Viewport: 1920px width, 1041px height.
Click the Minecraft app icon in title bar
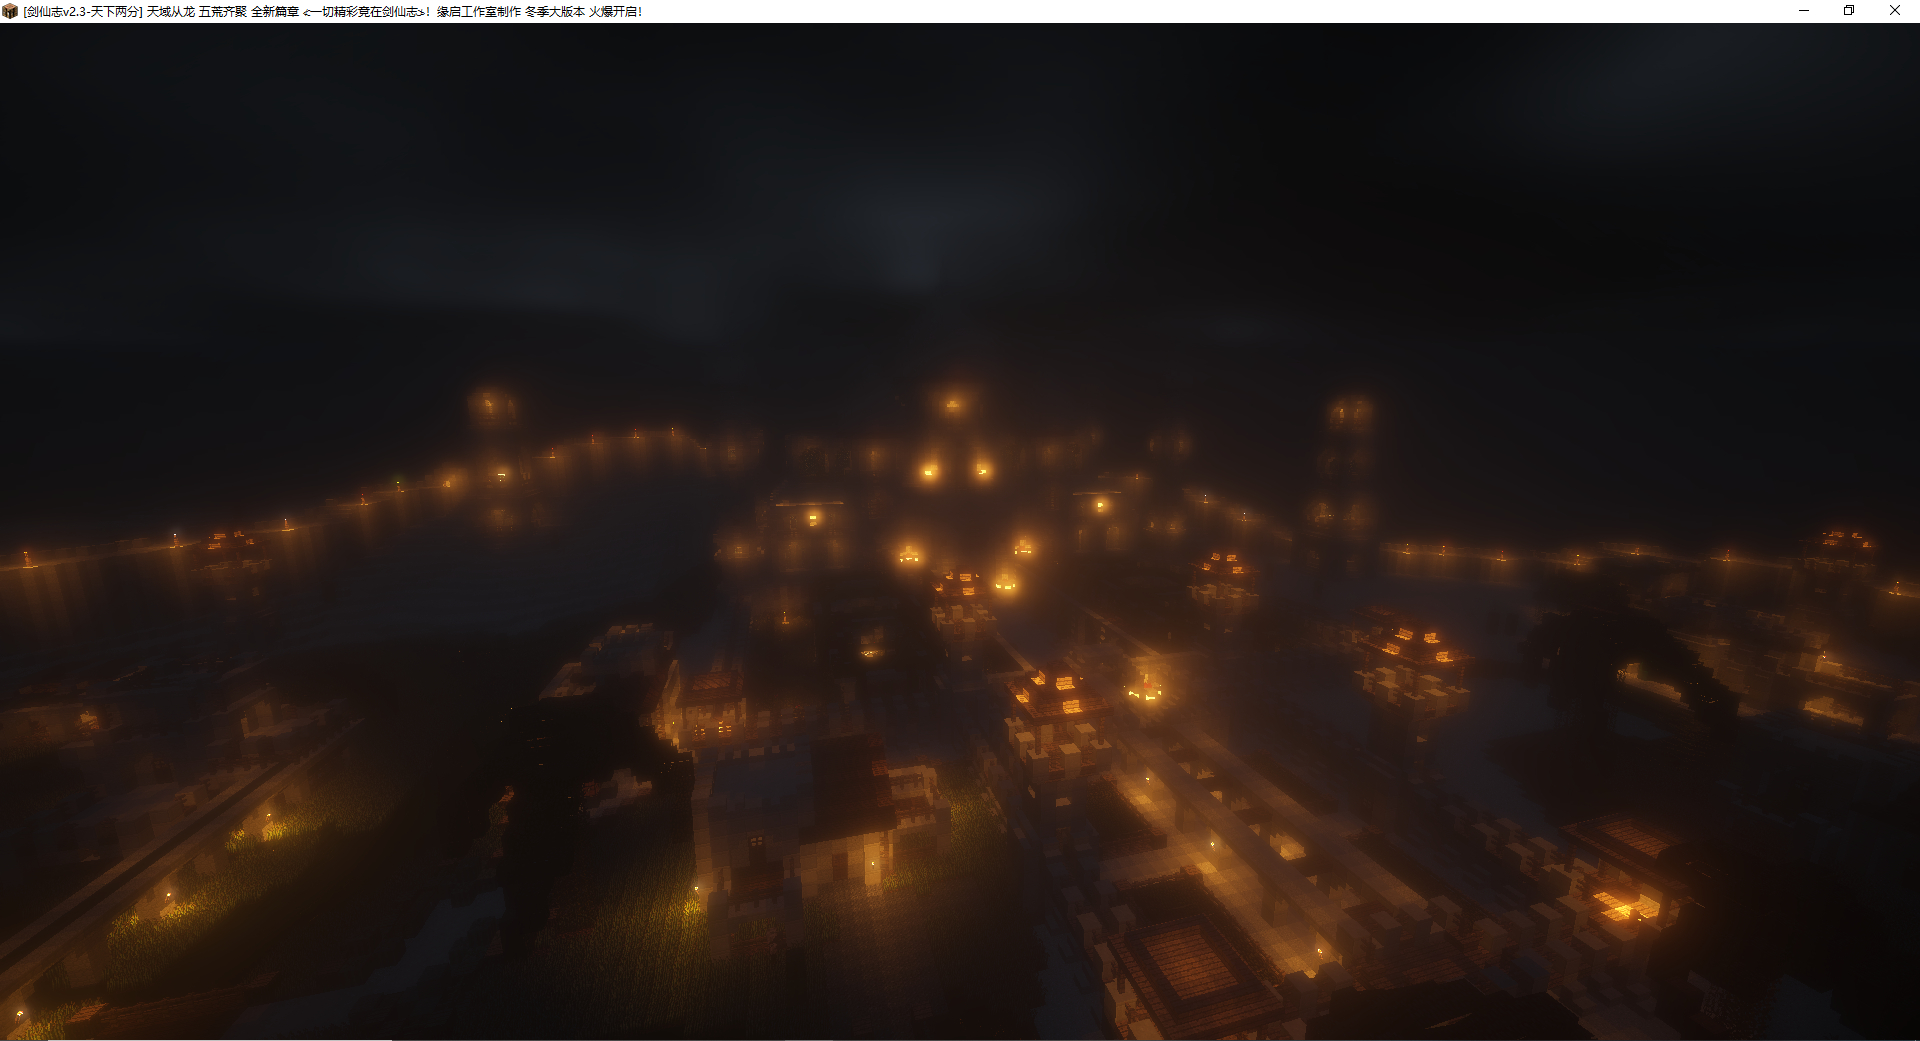coord(10,11)
